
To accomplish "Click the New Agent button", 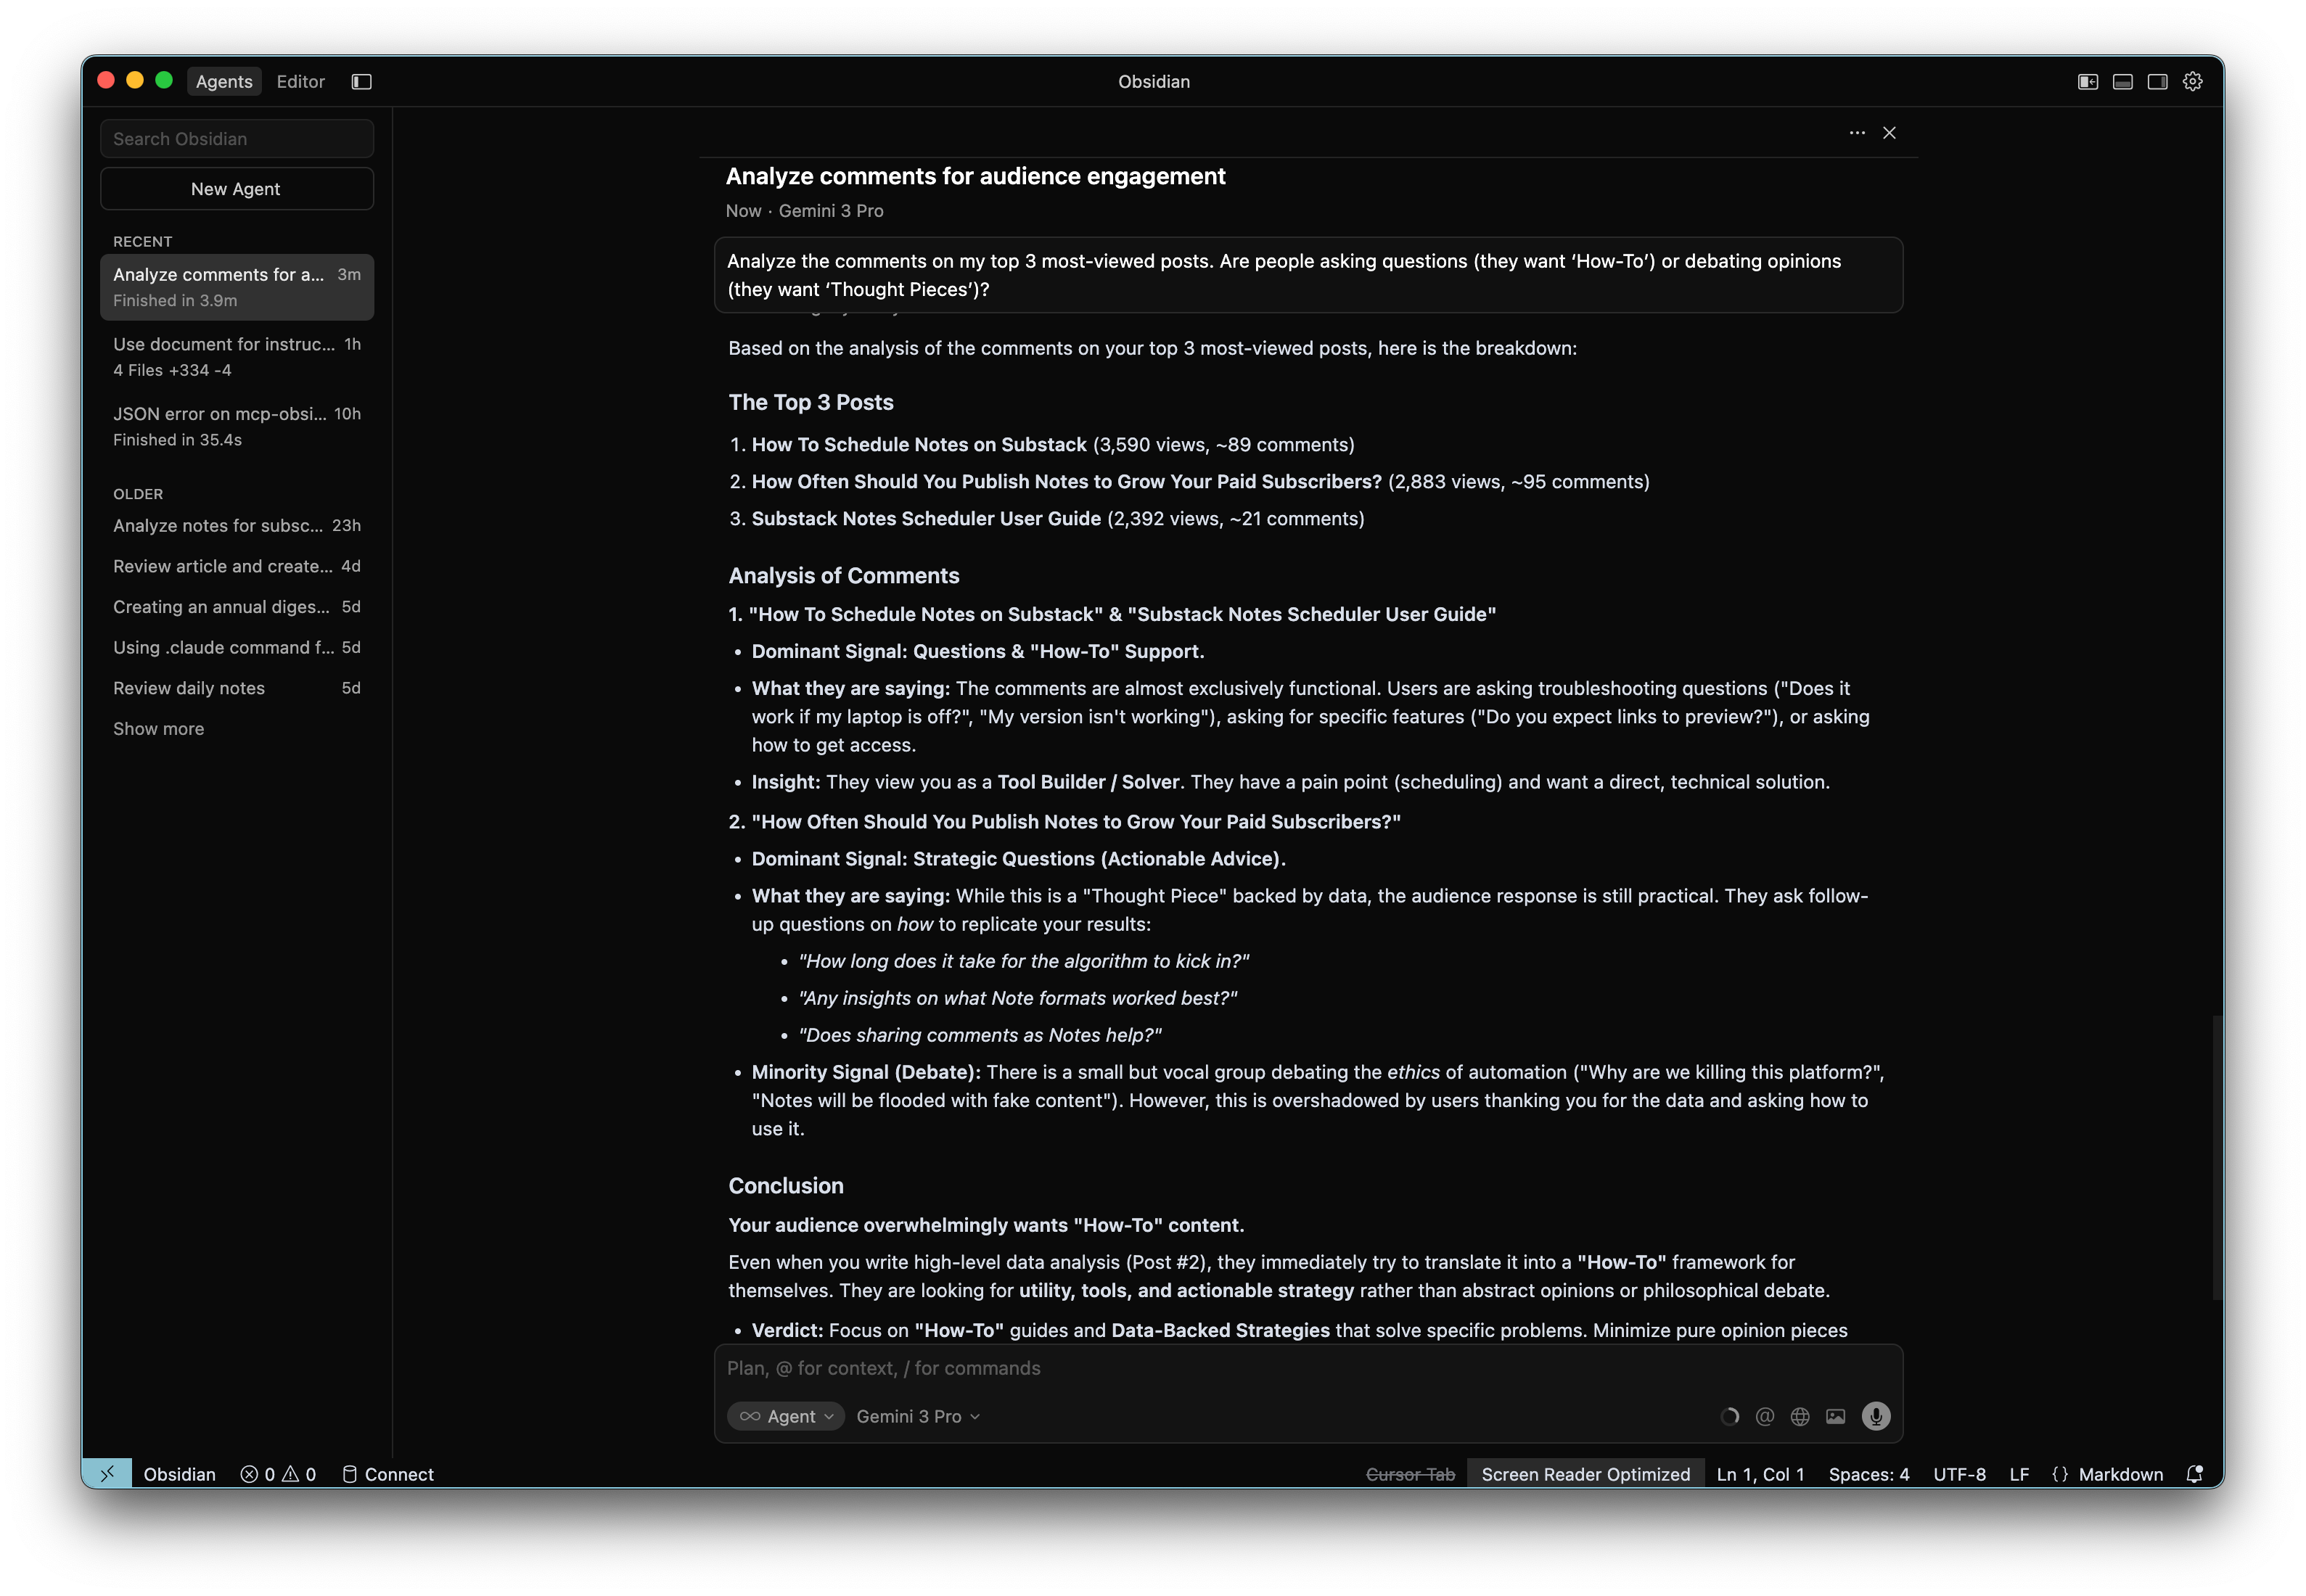I will coord(237,189).
